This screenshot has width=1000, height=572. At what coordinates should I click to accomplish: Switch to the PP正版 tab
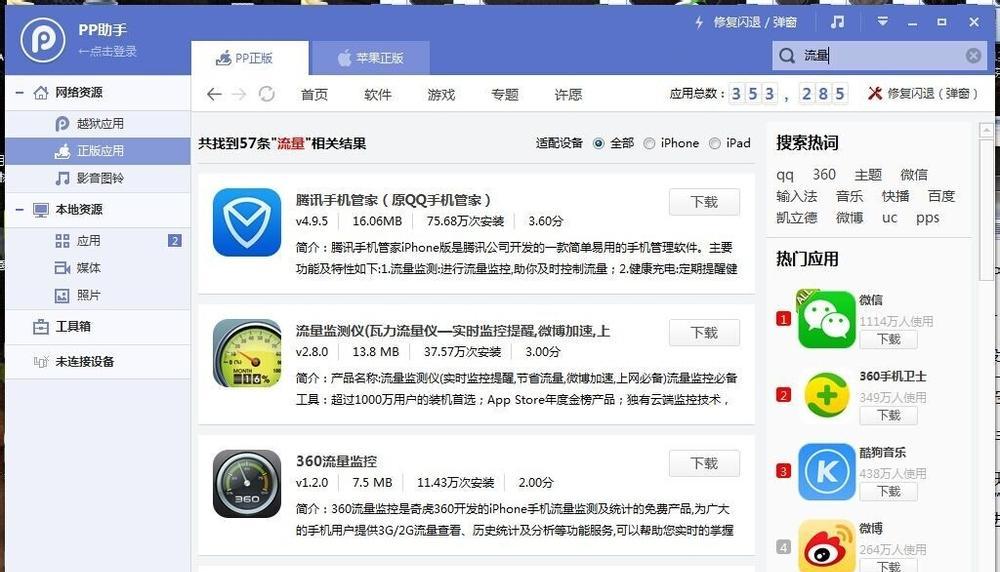click(250, 58)
